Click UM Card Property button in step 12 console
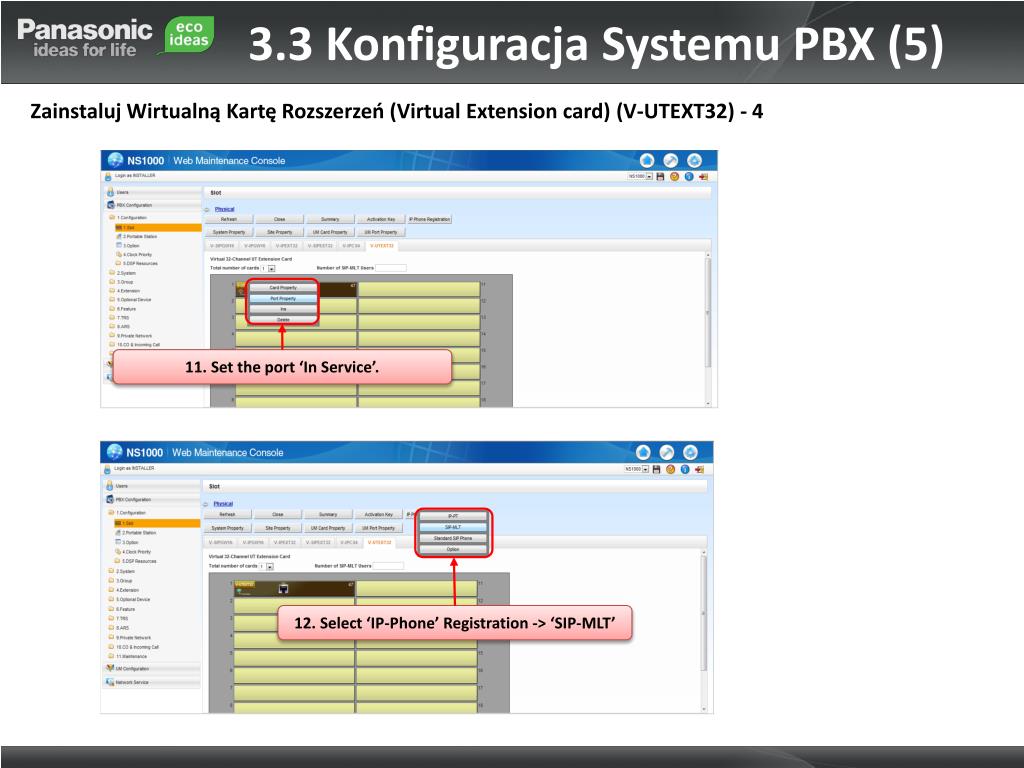The height and width of the screenshot is (768, 1024). [328, 528]
